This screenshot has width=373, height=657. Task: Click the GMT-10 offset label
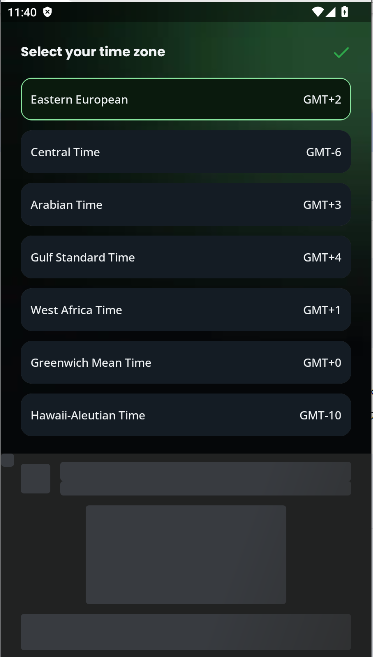tap(320, 415)
